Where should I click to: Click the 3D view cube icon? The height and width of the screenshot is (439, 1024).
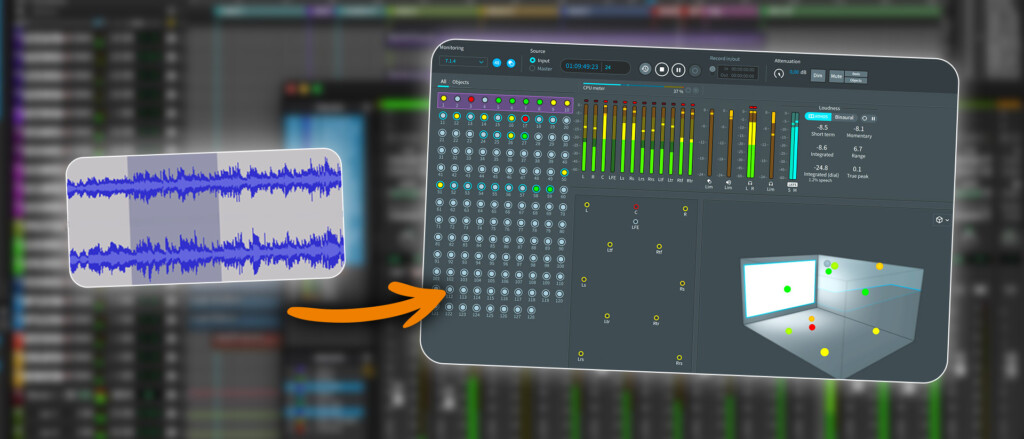(x=939, y=220)
